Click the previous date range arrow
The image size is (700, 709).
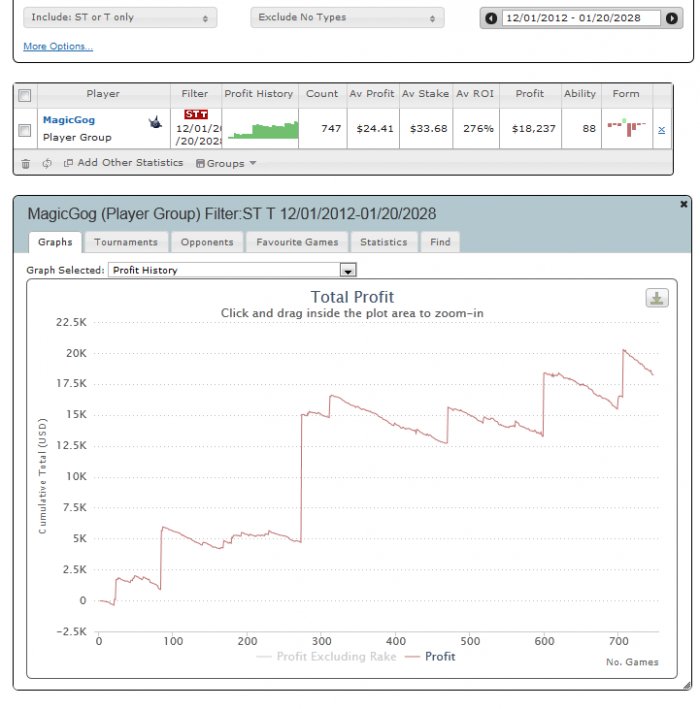tap(491, 18)
